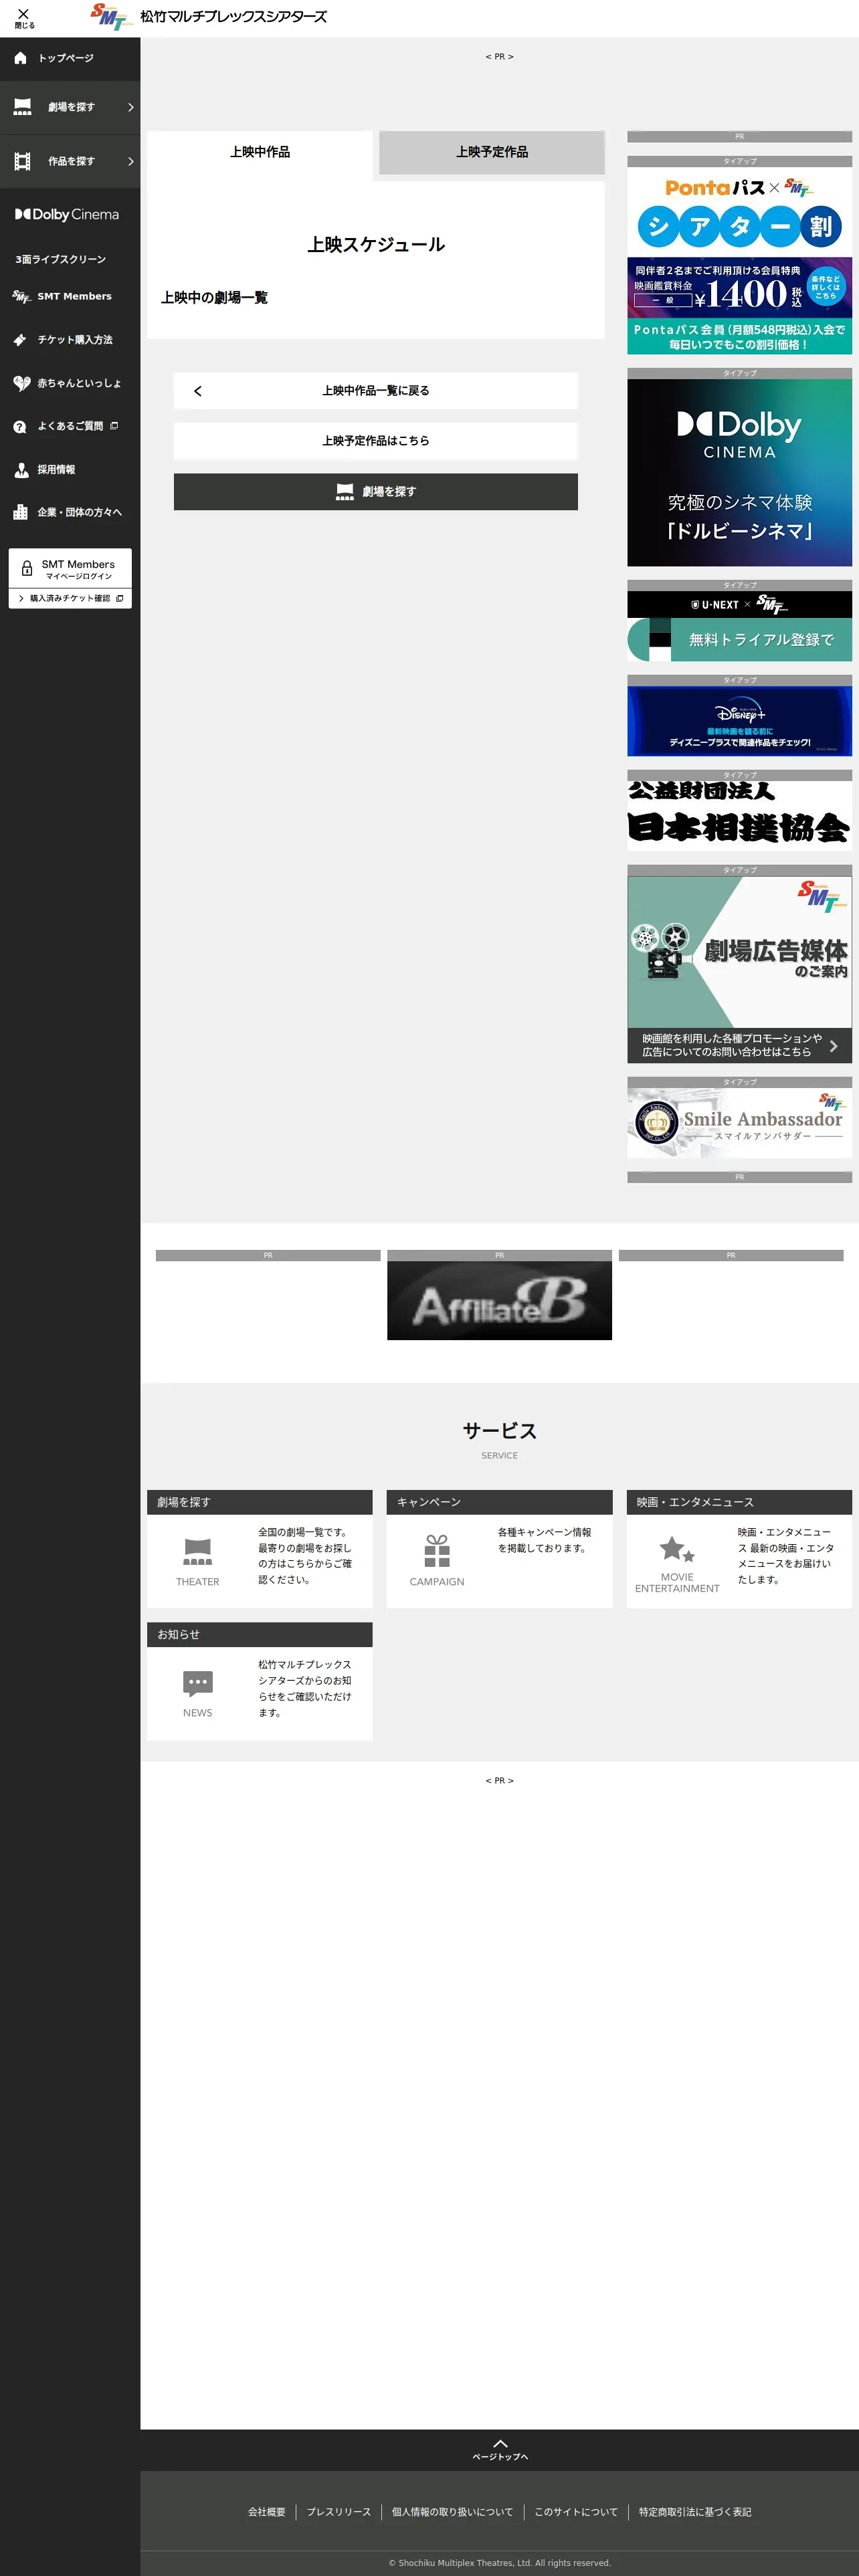Open チケット購入方法 ticket icon
Viewport: 859px width, 2576px height.
tap(20, 340)
